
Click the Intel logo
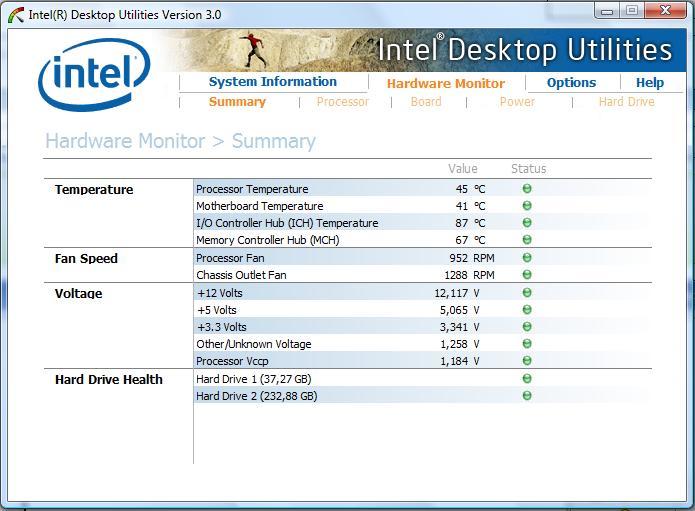coord(94,74)
